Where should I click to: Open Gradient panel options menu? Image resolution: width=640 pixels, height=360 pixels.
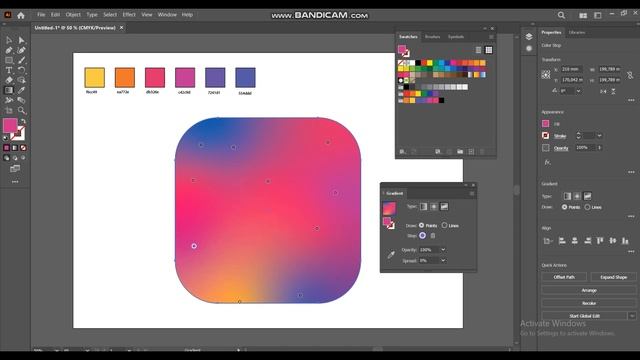[472, 193]
